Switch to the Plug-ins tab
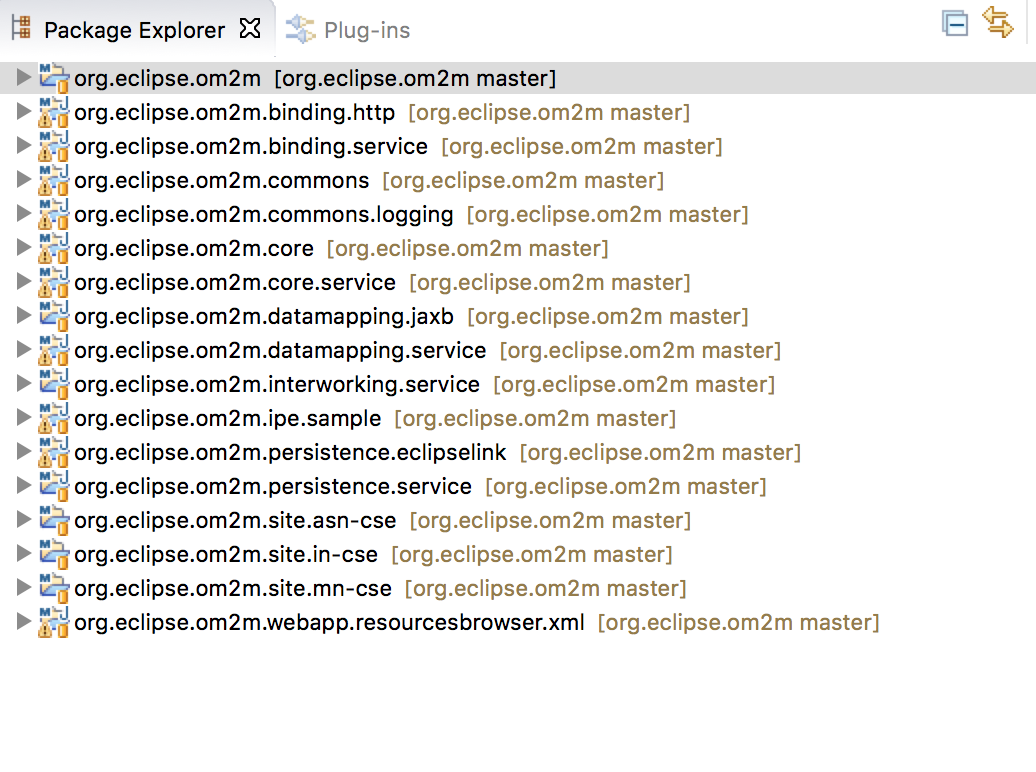Image resolution: width=1036 pixels, height=772 pixels. click(348, 30)
